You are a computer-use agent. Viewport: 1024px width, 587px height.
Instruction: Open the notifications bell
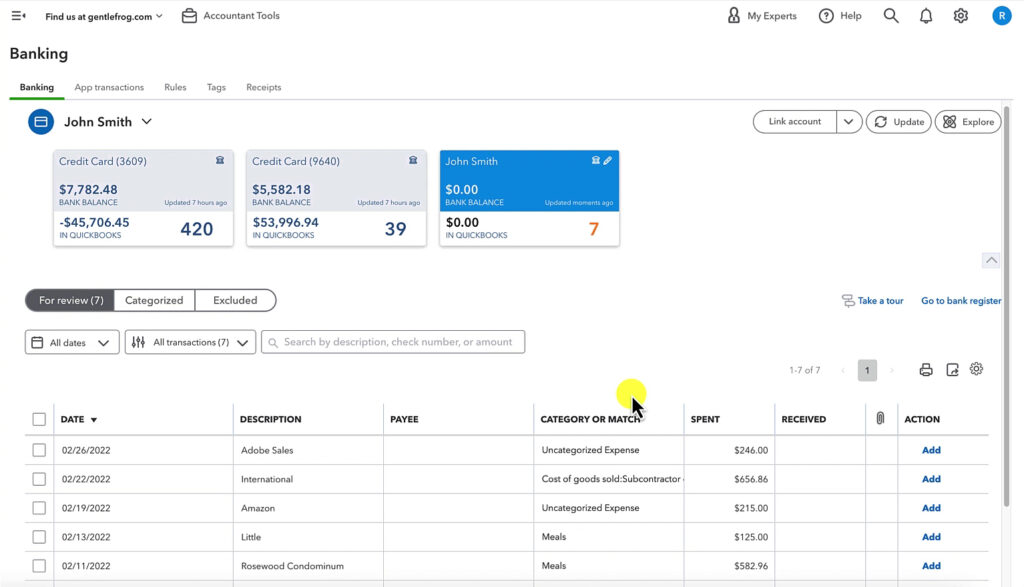[x=925, y=15]
